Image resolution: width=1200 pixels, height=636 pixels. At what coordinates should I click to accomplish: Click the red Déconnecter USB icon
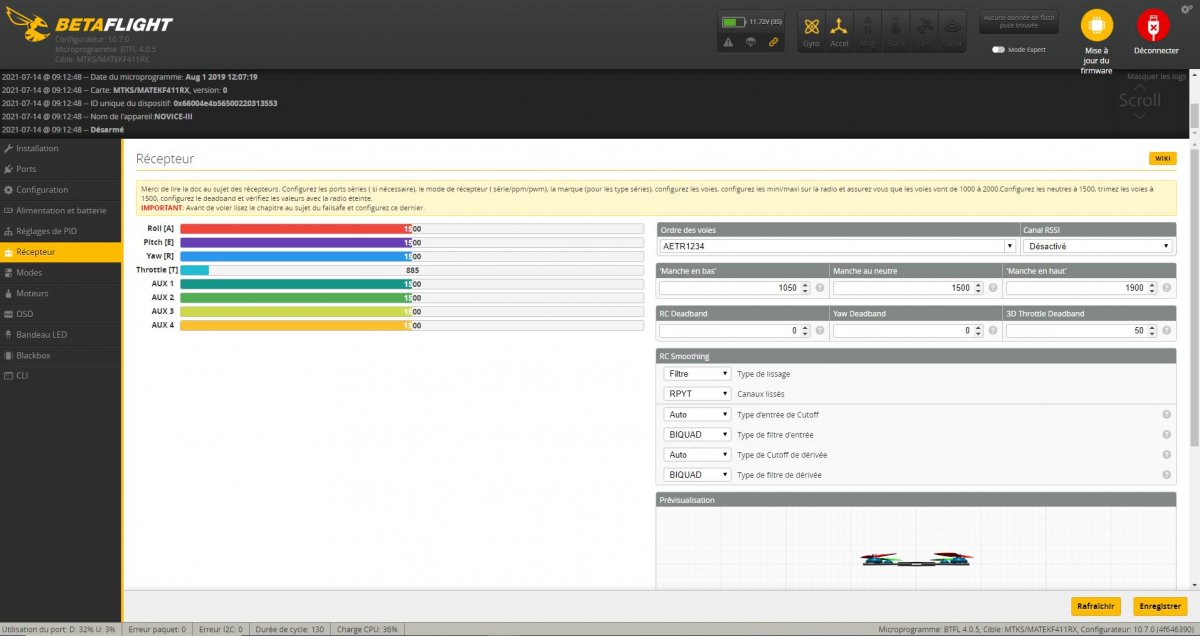1154,26
